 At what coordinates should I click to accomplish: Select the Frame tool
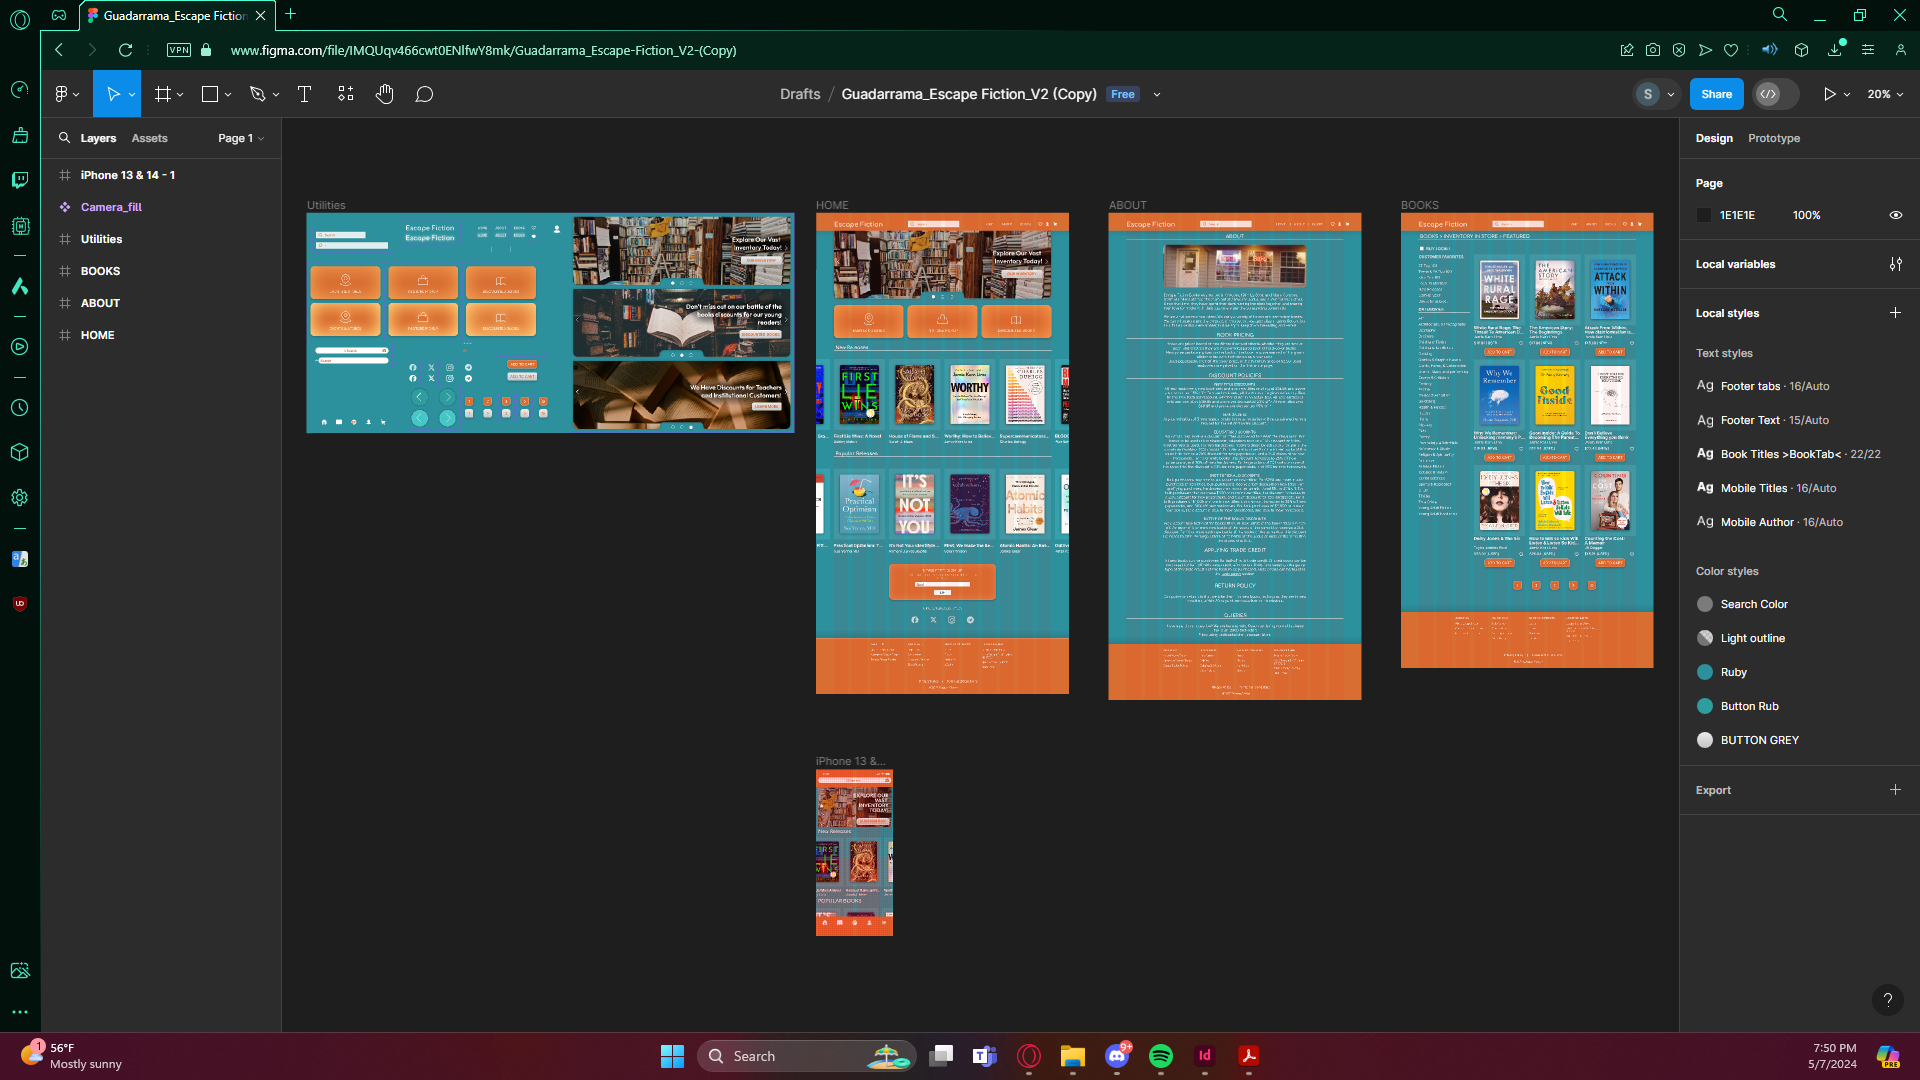[x=162, y=94]
